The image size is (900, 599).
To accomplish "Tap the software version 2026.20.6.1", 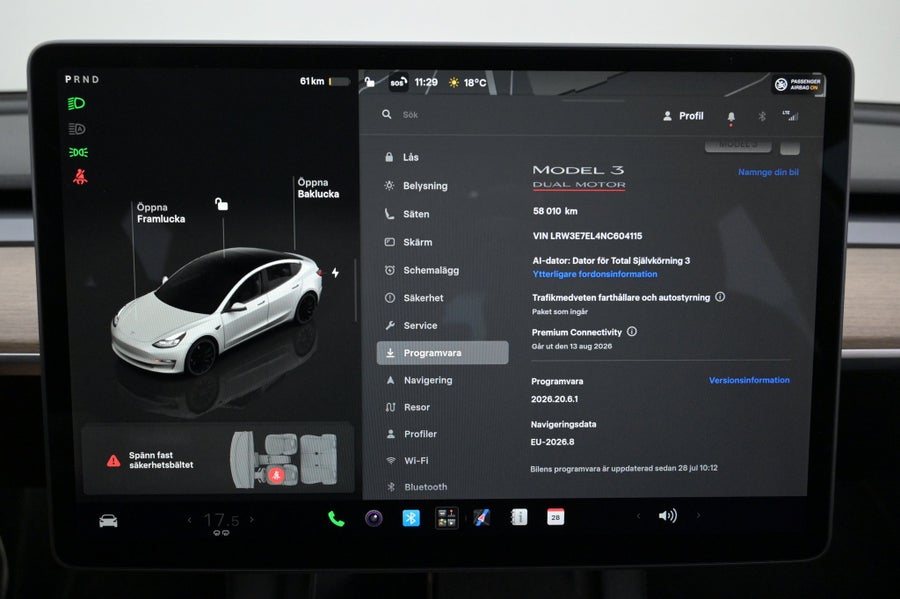I will tap(554, 399).
